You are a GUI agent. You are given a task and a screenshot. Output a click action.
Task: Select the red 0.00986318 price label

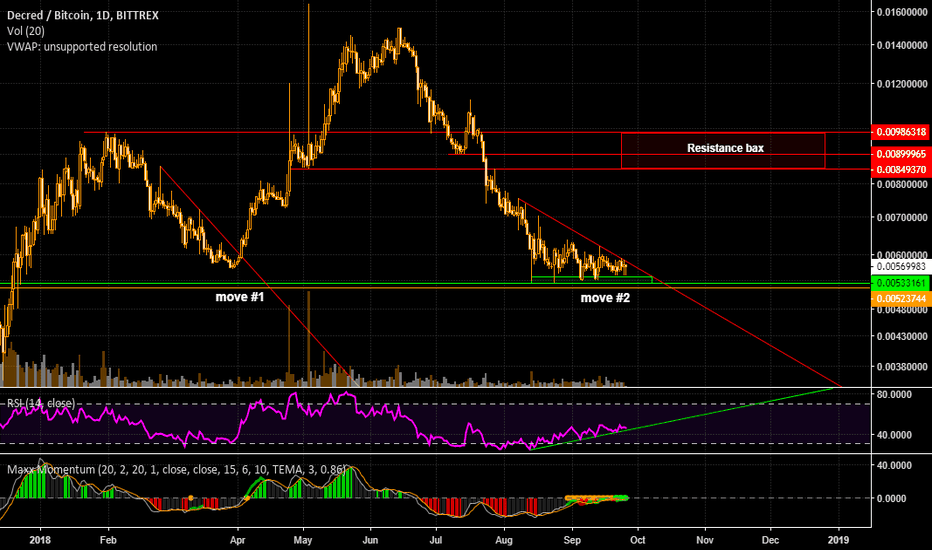pyautogui.click(x=901, y=132)
